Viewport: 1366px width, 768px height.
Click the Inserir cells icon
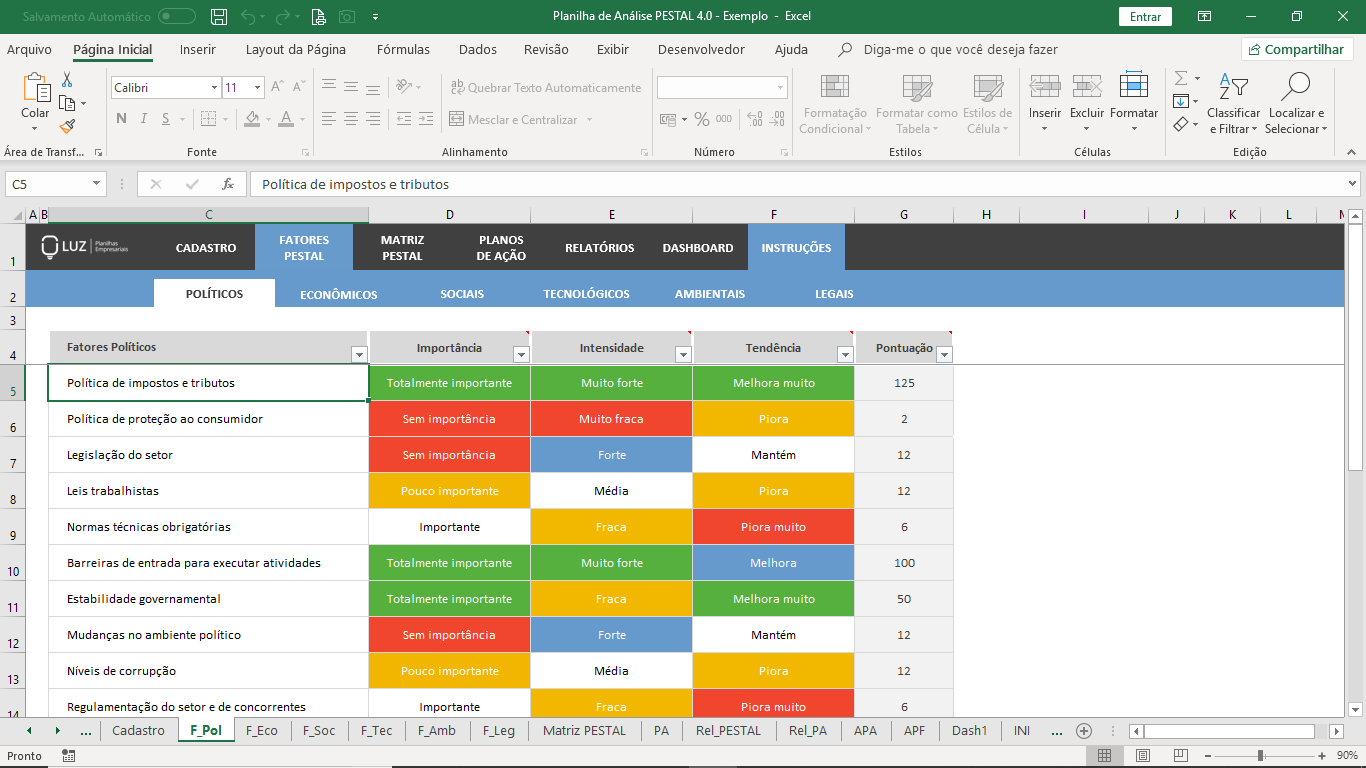coord(1045,87)
